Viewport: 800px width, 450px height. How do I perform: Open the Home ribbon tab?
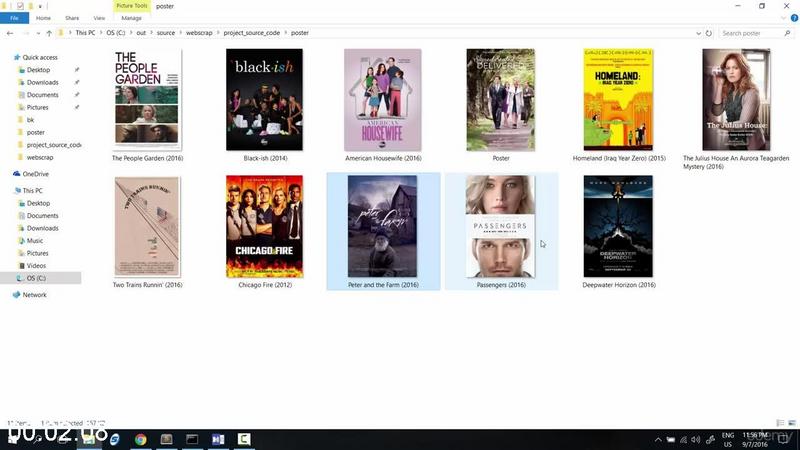click(x=43, y=18)
